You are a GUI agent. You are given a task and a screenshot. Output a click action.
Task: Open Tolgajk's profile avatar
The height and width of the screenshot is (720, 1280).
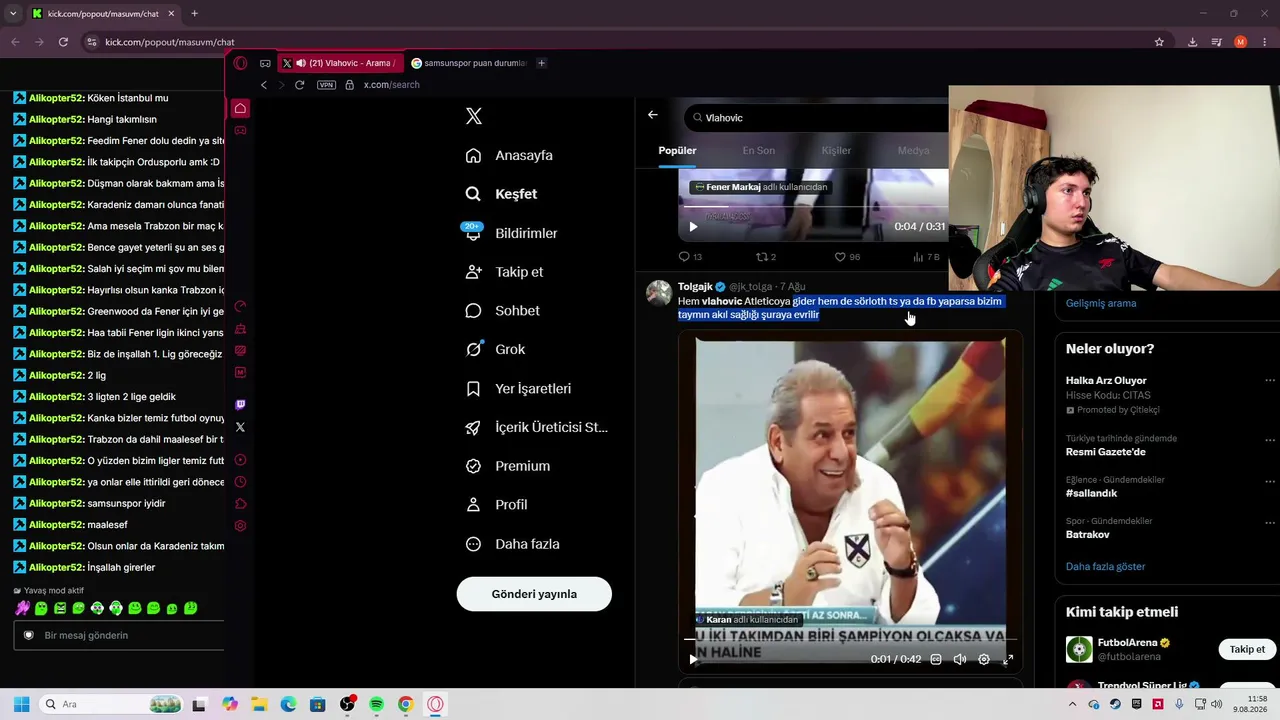(659, 293)
